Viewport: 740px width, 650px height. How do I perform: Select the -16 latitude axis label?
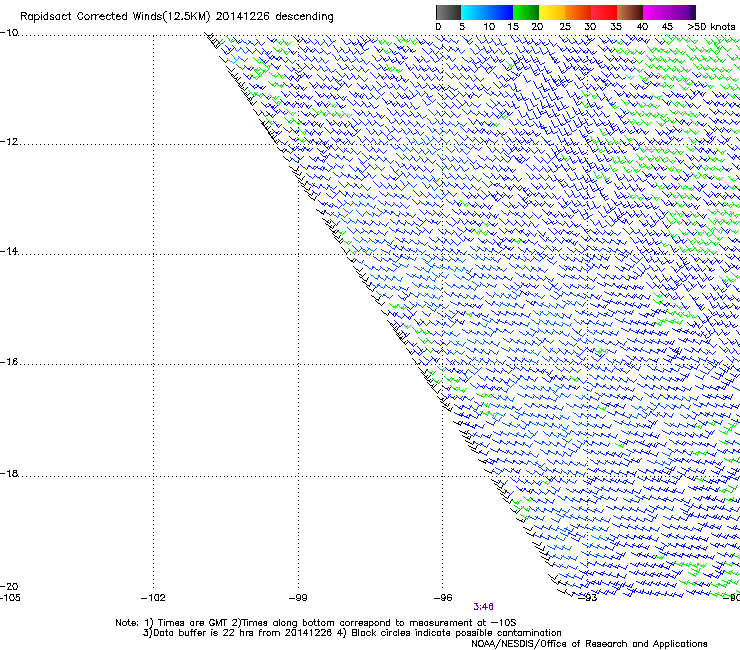[x=9, y=362]
